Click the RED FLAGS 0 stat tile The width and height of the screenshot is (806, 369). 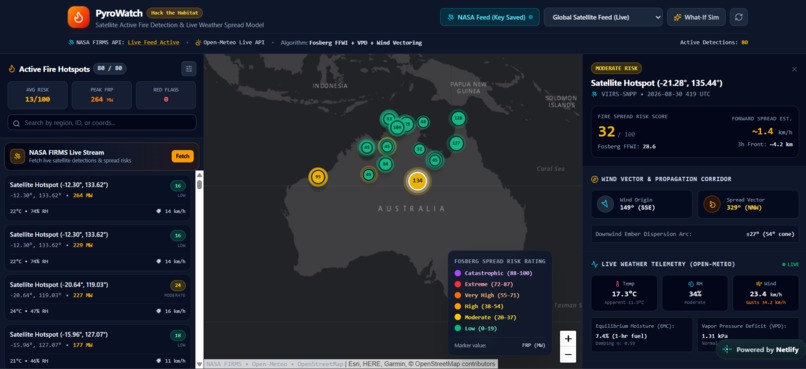[x=166, y=95]
